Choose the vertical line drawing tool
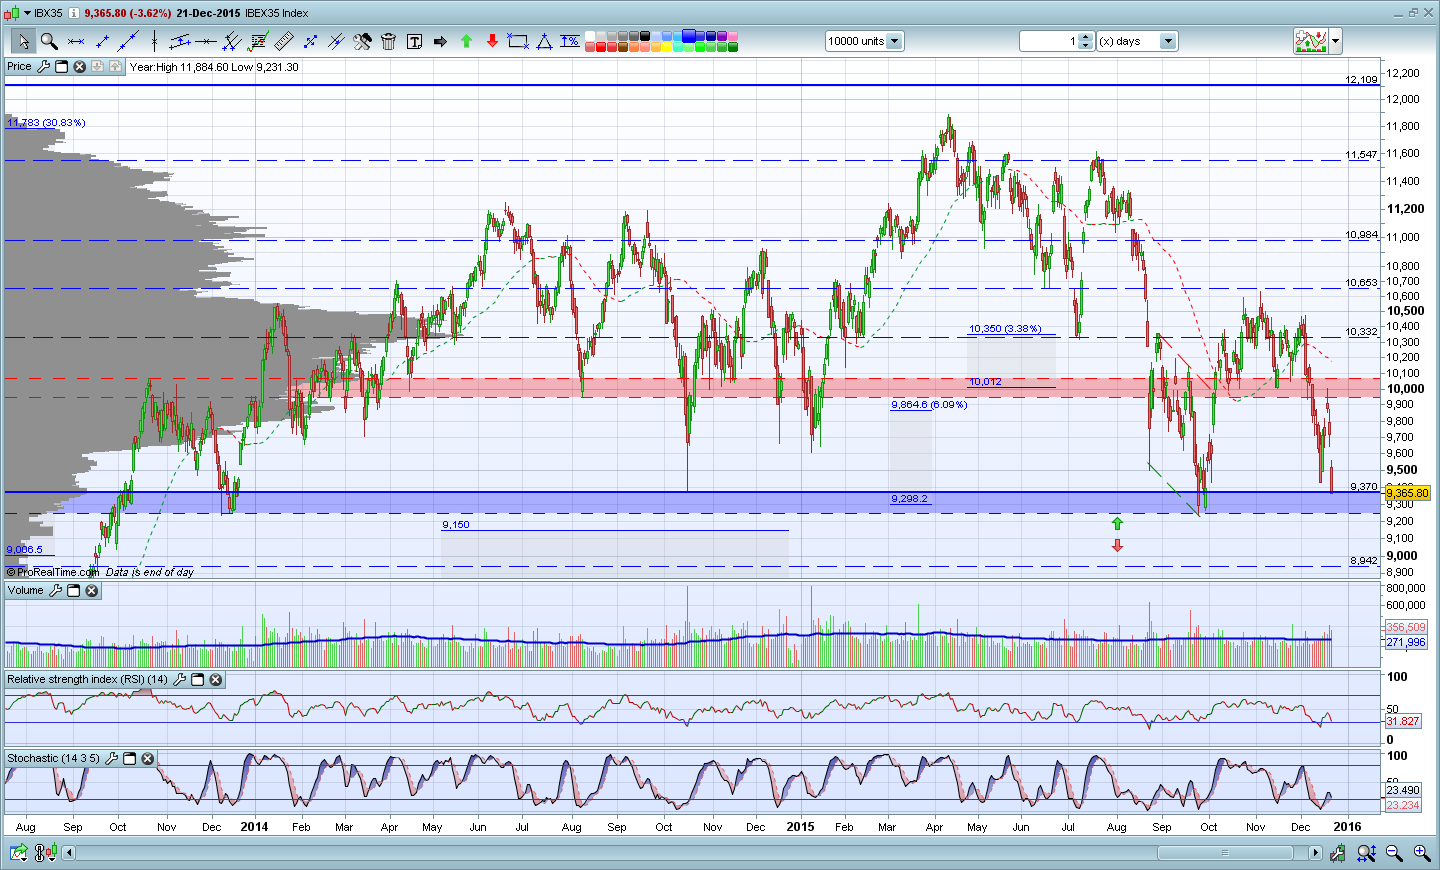Viewport: 1440px width, 870px height. tap(154, 41)
